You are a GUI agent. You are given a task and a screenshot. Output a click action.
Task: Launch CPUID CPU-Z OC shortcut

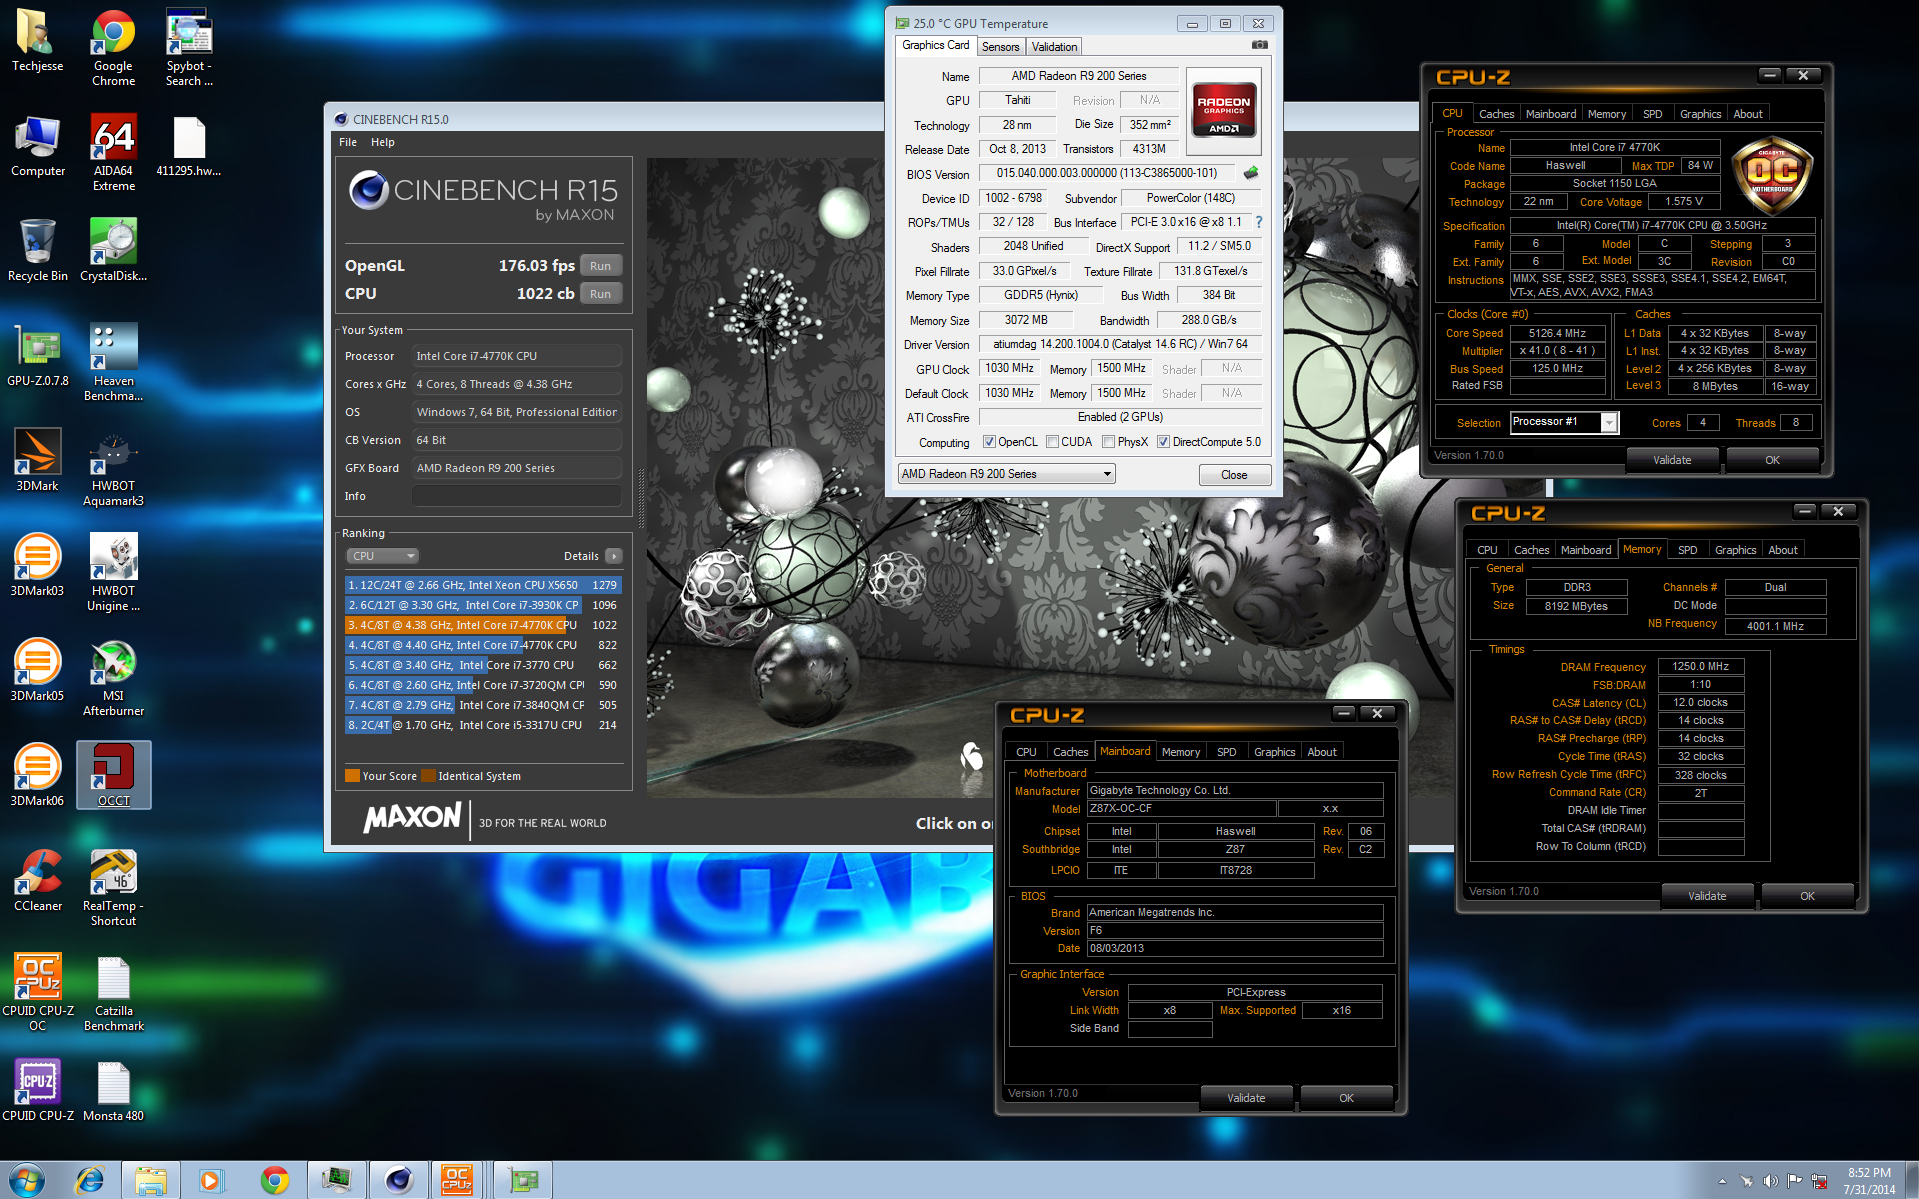(38, 993)
